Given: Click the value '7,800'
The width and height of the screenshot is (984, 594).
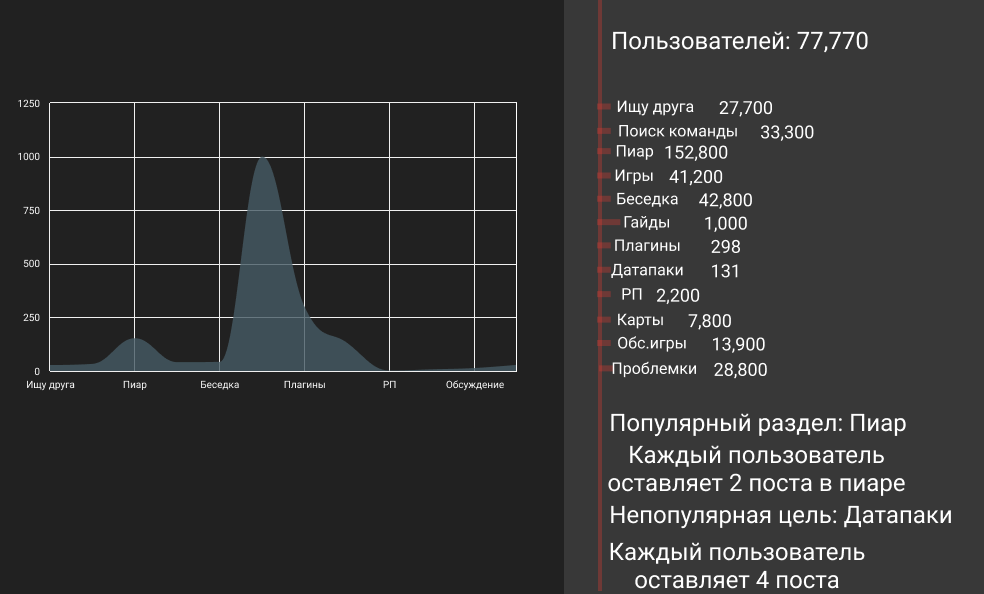Looking at the screenshot, I should click(x=710, y=321).
